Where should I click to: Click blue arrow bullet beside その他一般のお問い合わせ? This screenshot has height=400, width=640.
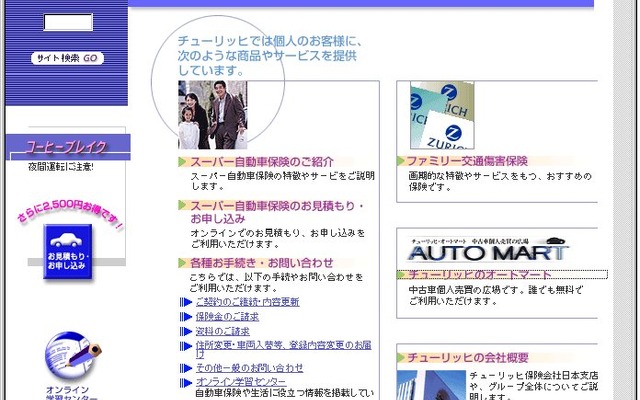point(186,368)
